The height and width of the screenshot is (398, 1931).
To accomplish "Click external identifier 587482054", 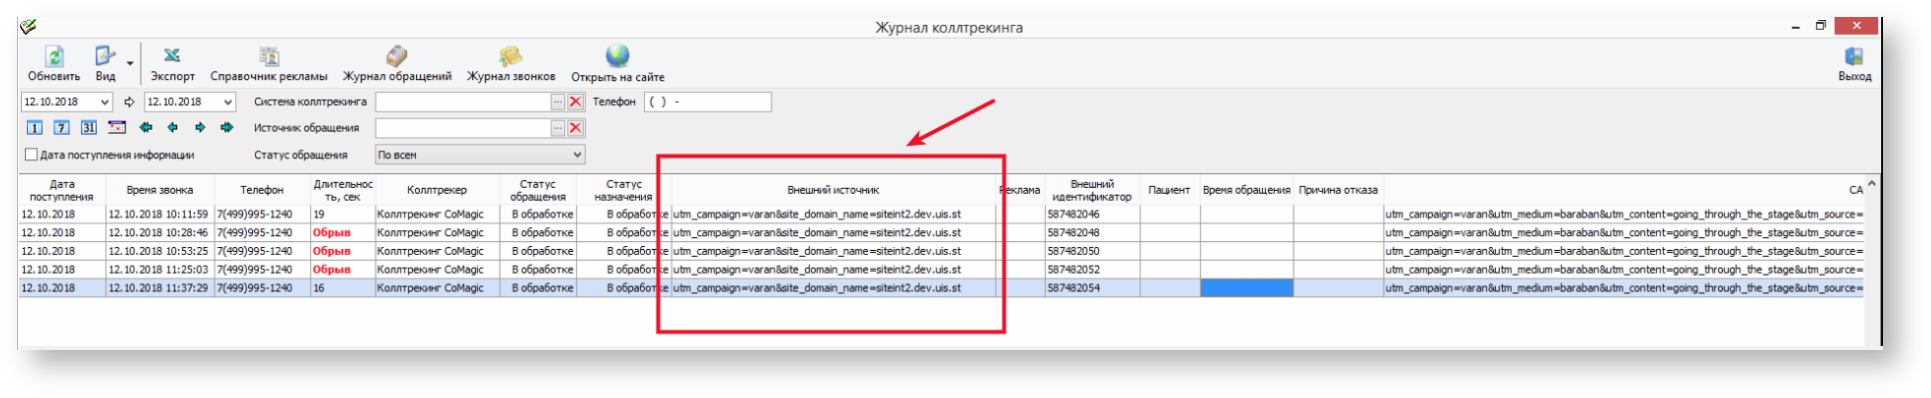I will [x=1074, y=288].
